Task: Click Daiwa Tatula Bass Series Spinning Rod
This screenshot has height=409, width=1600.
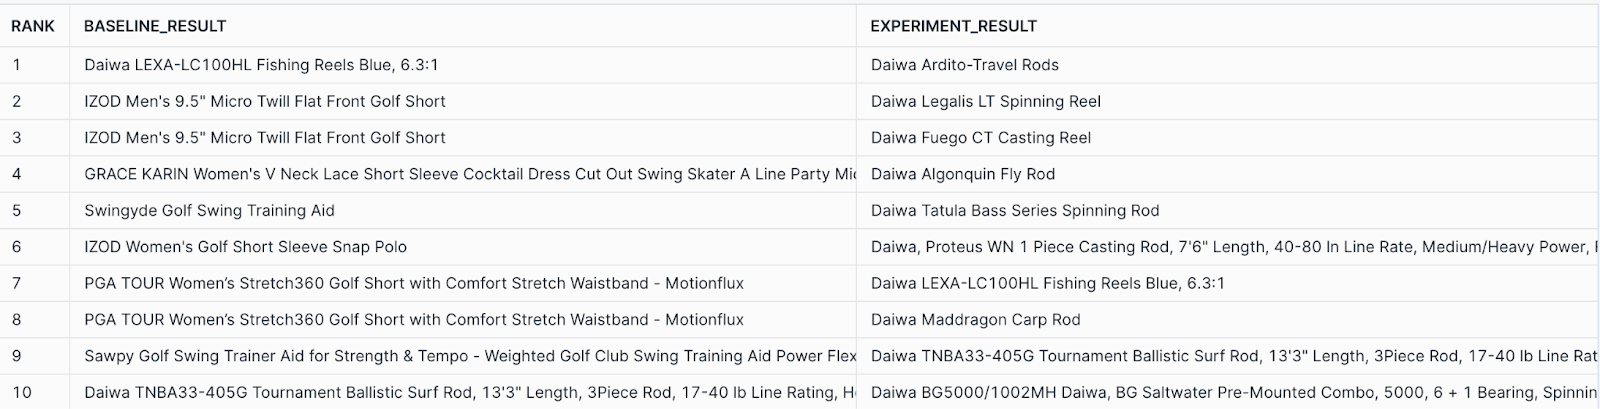Action: click(x=1014, y=210)
